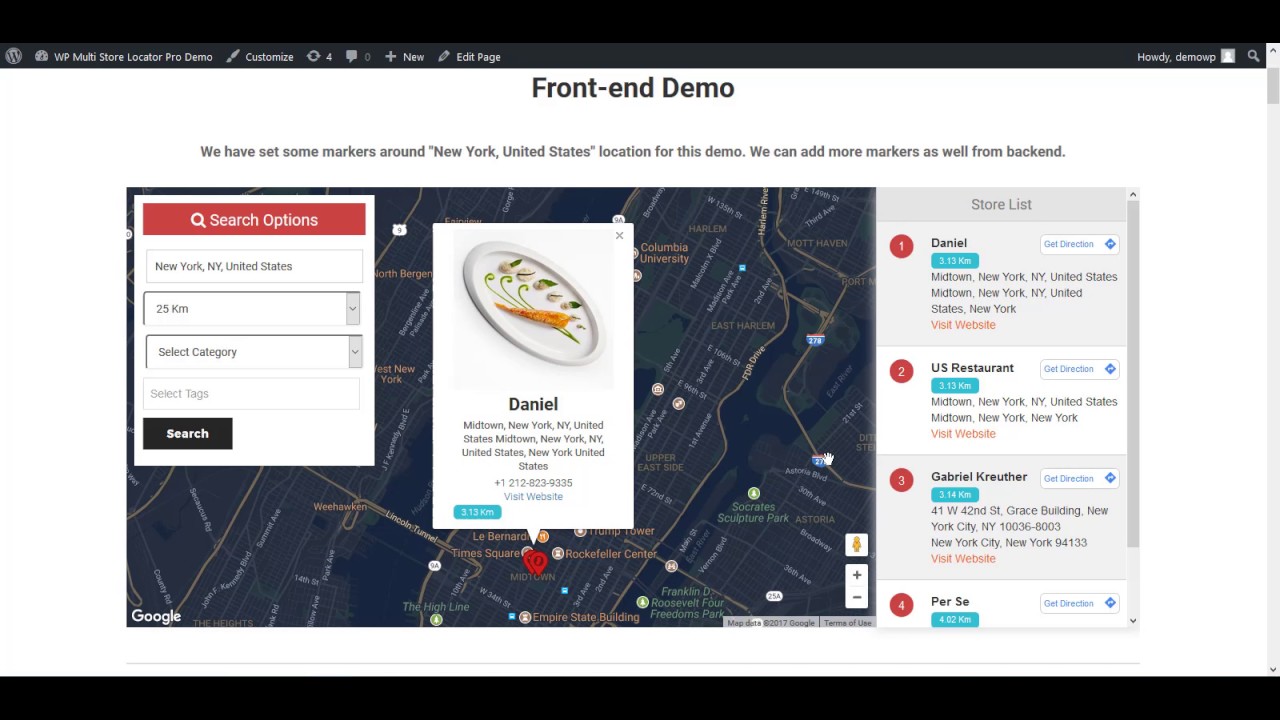Click Visit Website under US Restaurant
This screenshot has width=1280, height=720.
tap(963, 434)
